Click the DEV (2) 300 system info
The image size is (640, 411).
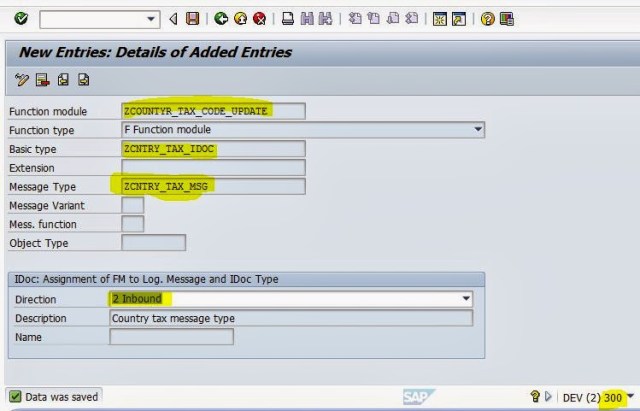point(592,398)
